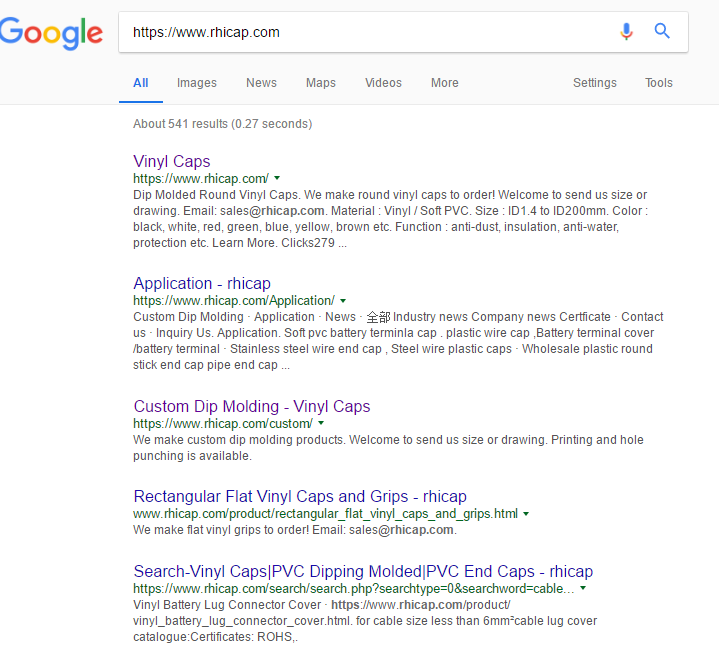Open the Vinyl Caps result title

[171, 161]
